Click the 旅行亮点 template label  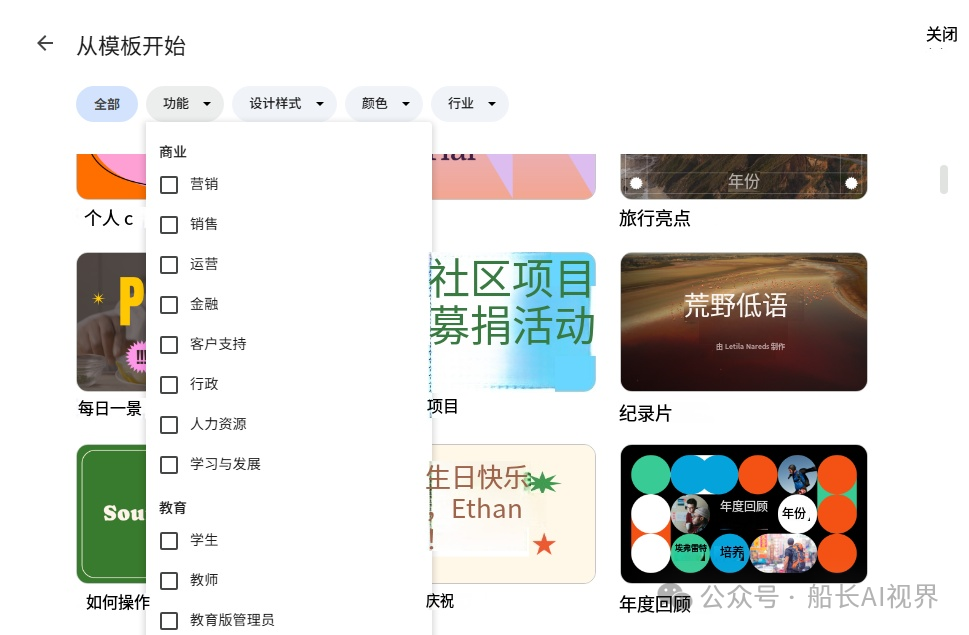[x=654, y=218]
